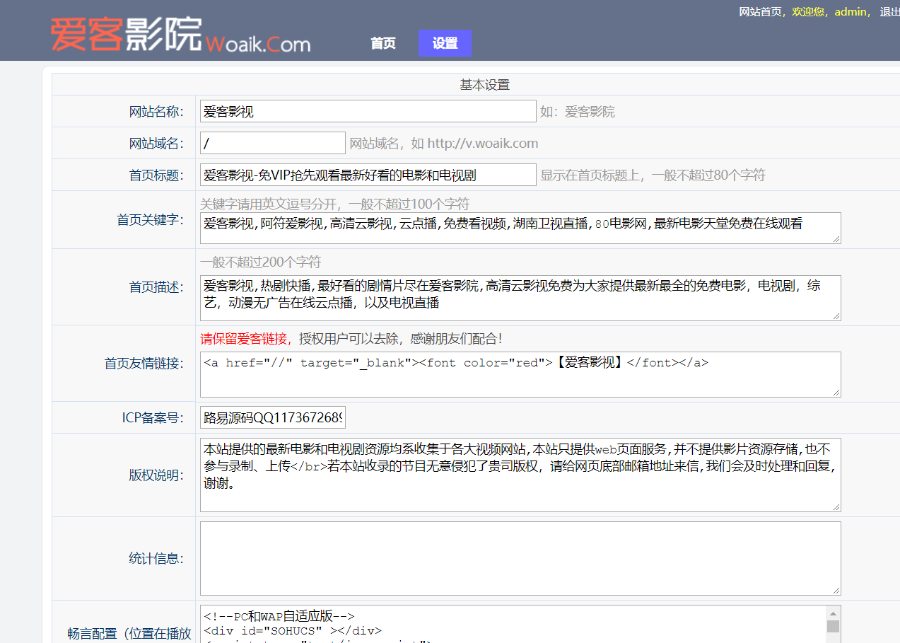Open the 首页 navigation tab

[x=383, y=44]
